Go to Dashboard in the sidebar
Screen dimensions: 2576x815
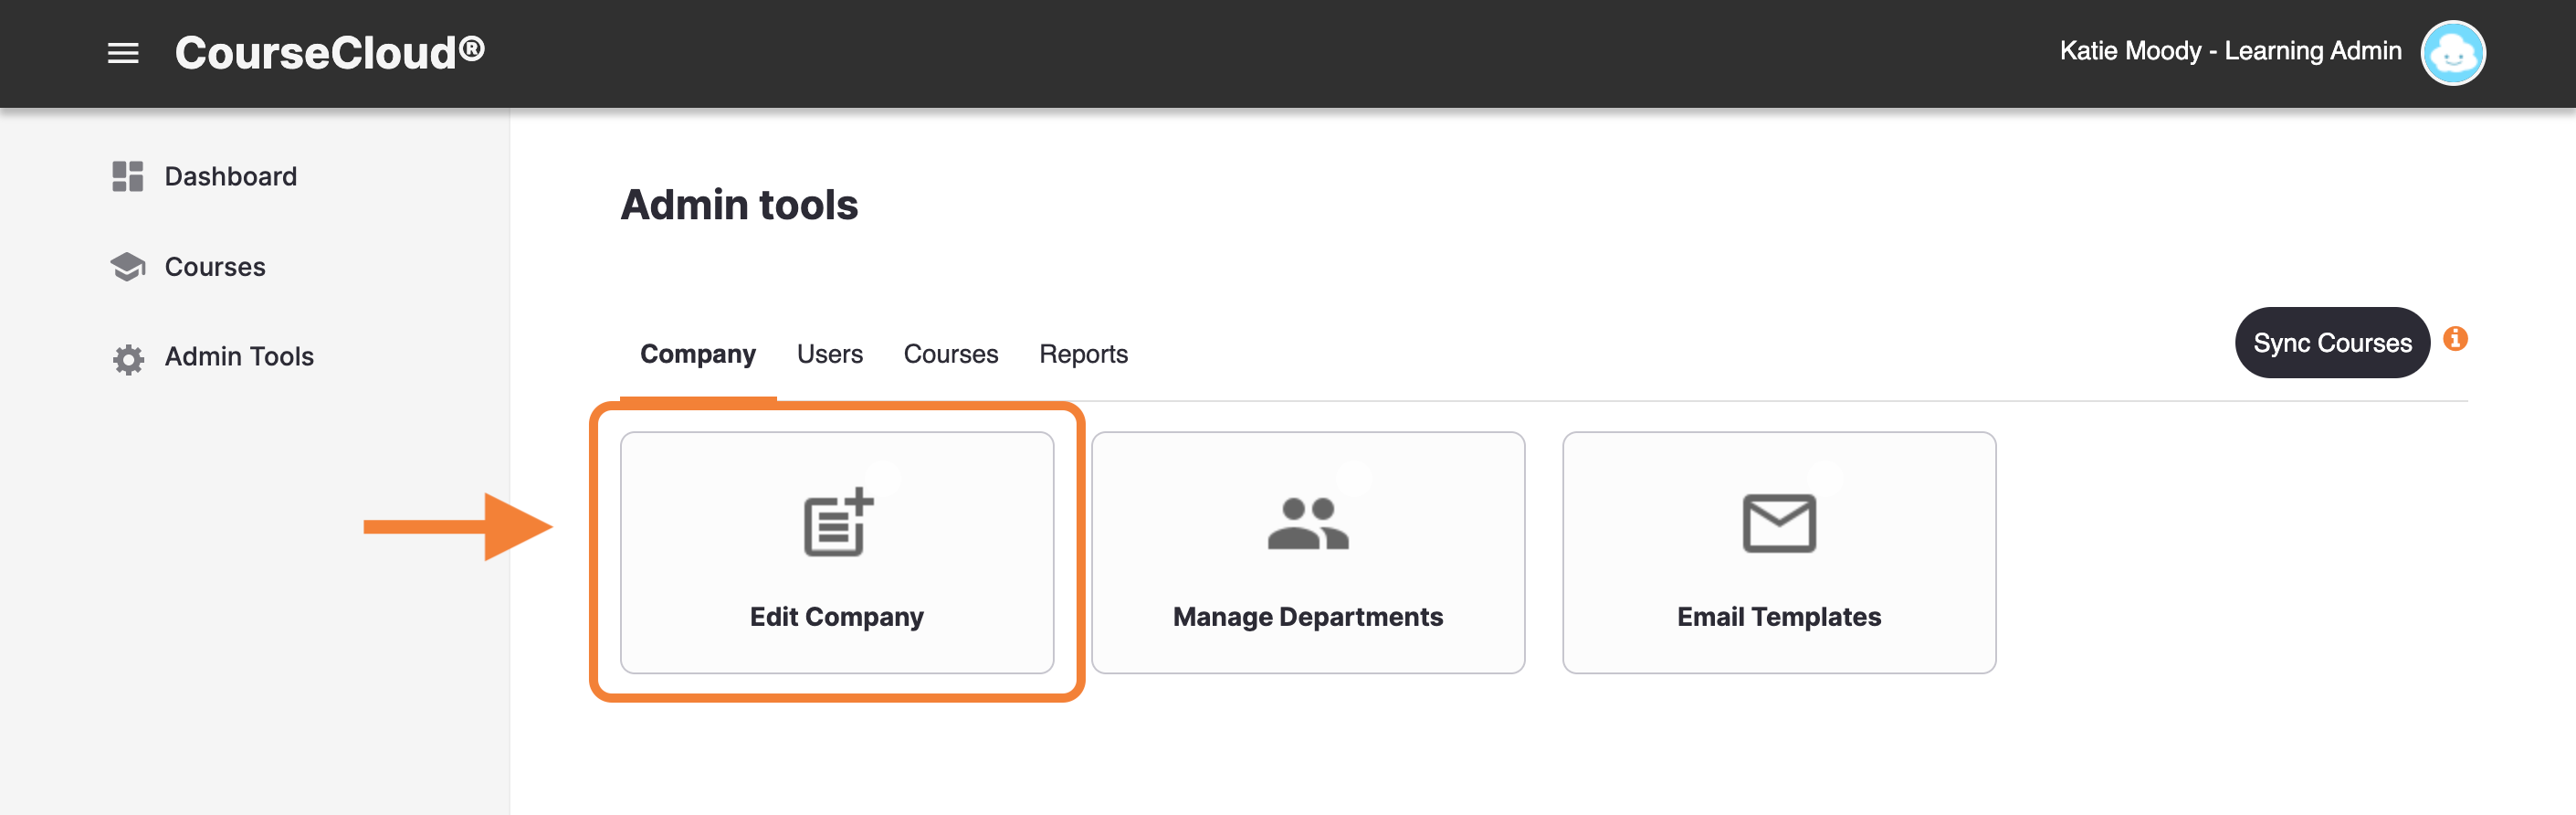pos(230,176)
